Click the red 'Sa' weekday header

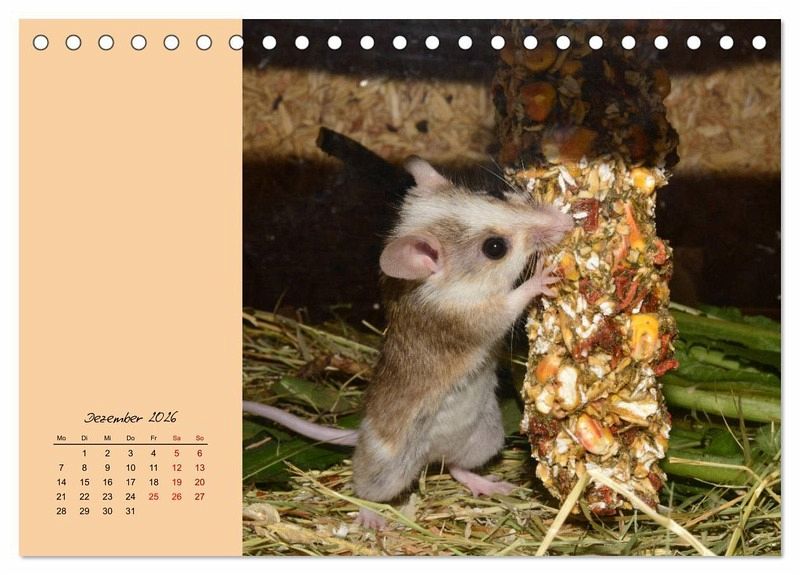(177, 438)
